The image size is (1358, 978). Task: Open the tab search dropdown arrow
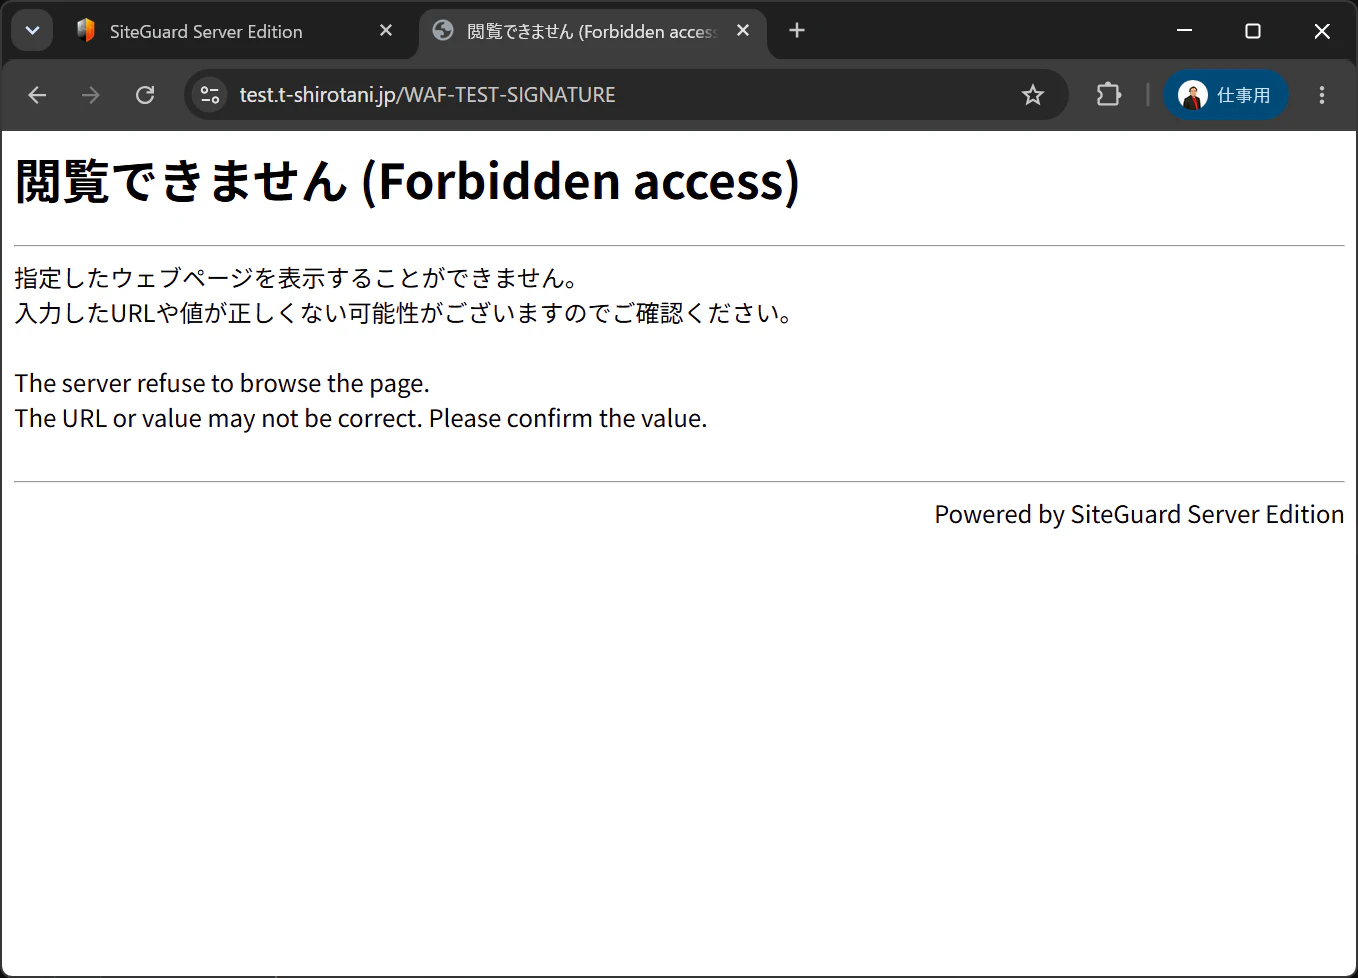tap(32, 31)
